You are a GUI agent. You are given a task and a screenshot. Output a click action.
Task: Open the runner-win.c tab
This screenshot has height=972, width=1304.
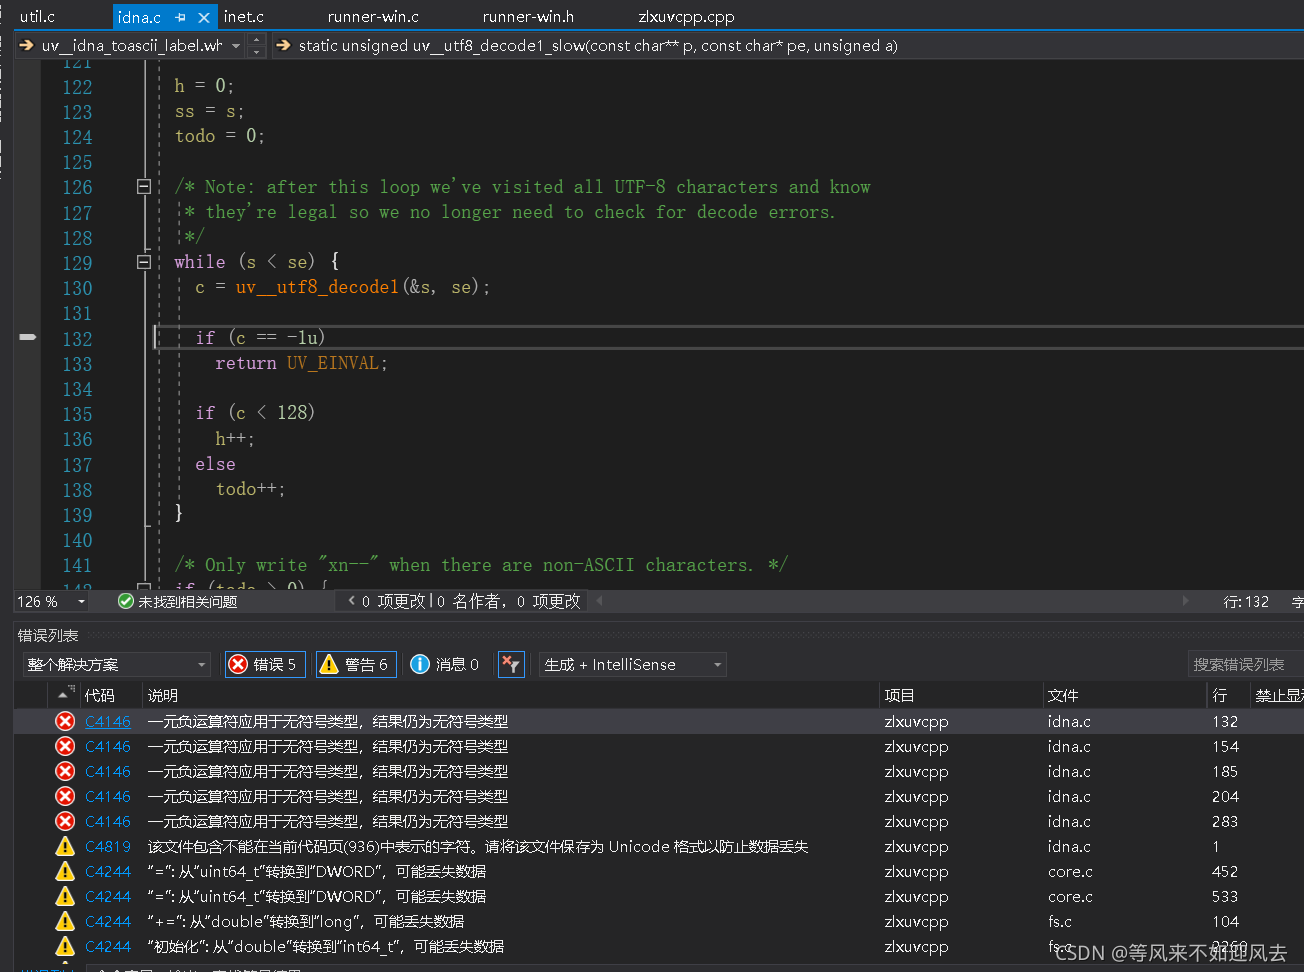coord(373,16)
